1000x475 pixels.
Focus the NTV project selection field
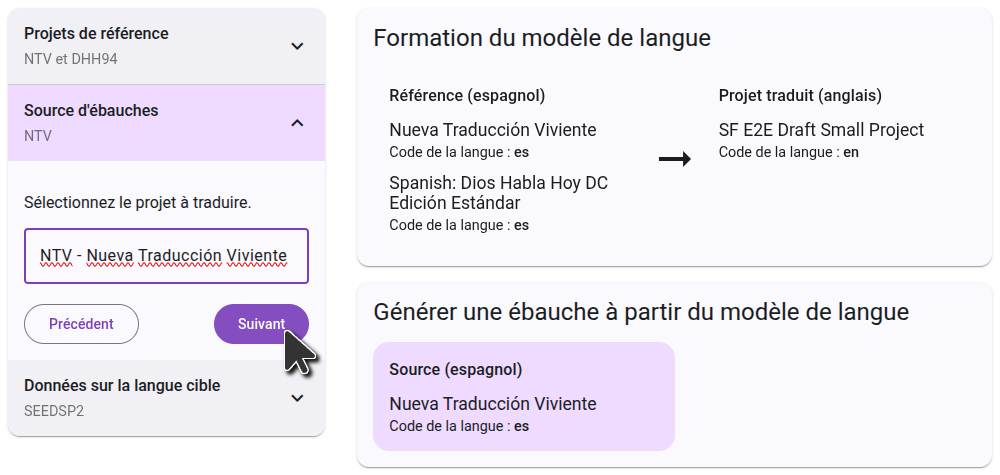[x=166, y=256]
